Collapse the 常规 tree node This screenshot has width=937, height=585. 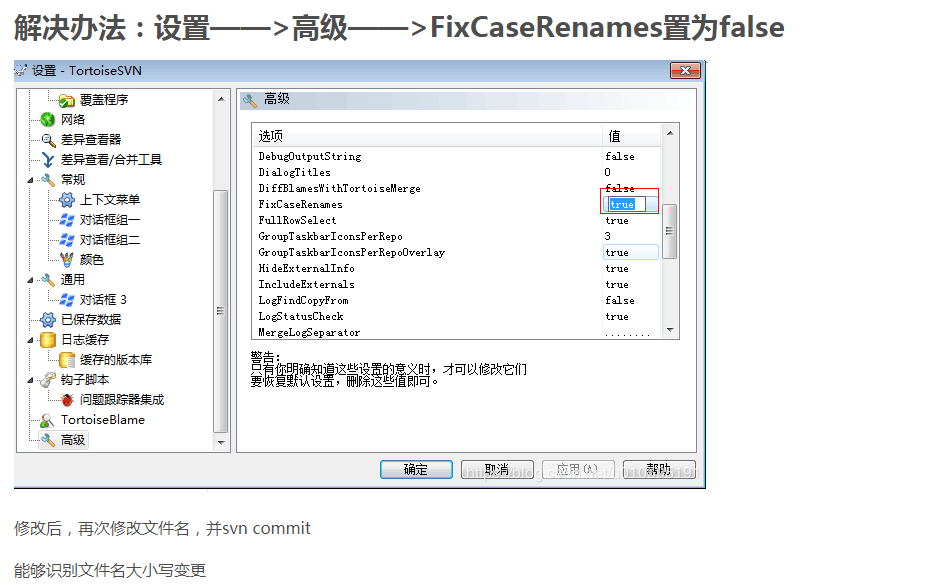[30, 180]
